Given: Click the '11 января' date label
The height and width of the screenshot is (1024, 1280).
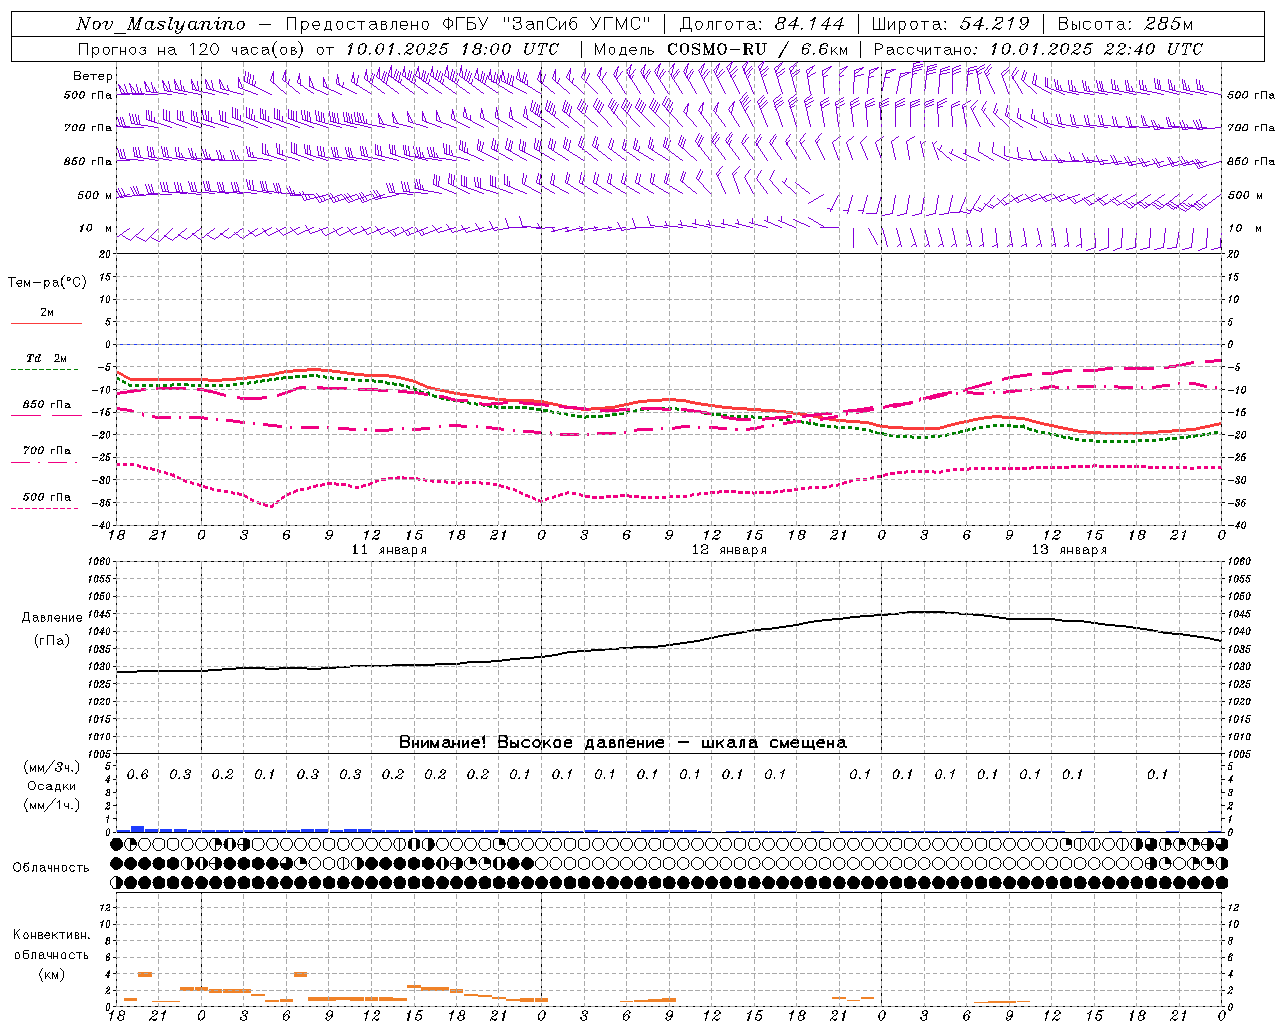Looking at the screenshot, I should pyautogui.click(x=389, y=550).
